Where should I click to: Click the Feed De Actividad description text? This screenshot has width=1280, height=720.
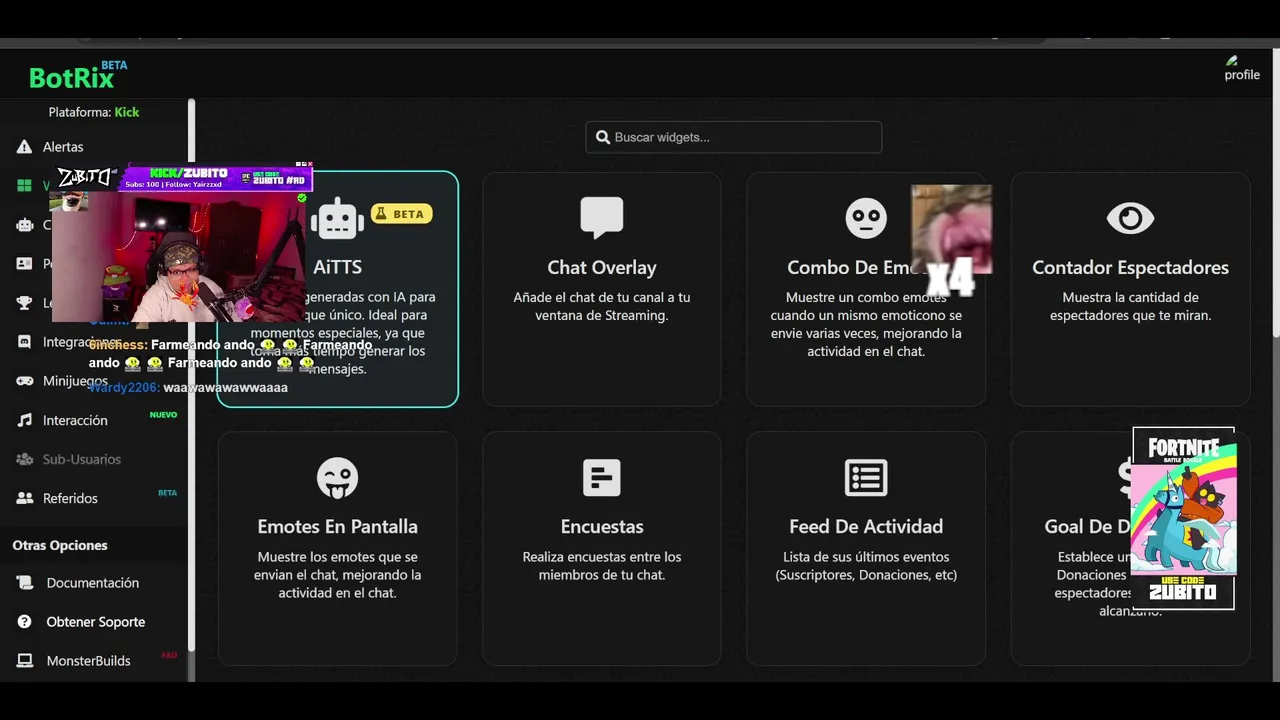coord(866,566)
